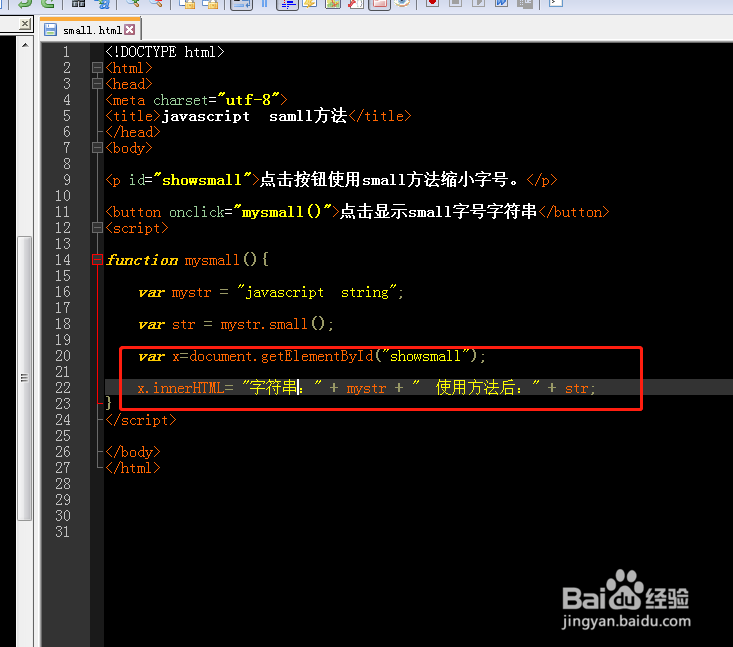Click 'document.getElementById' in line 20

pos(282,356)
